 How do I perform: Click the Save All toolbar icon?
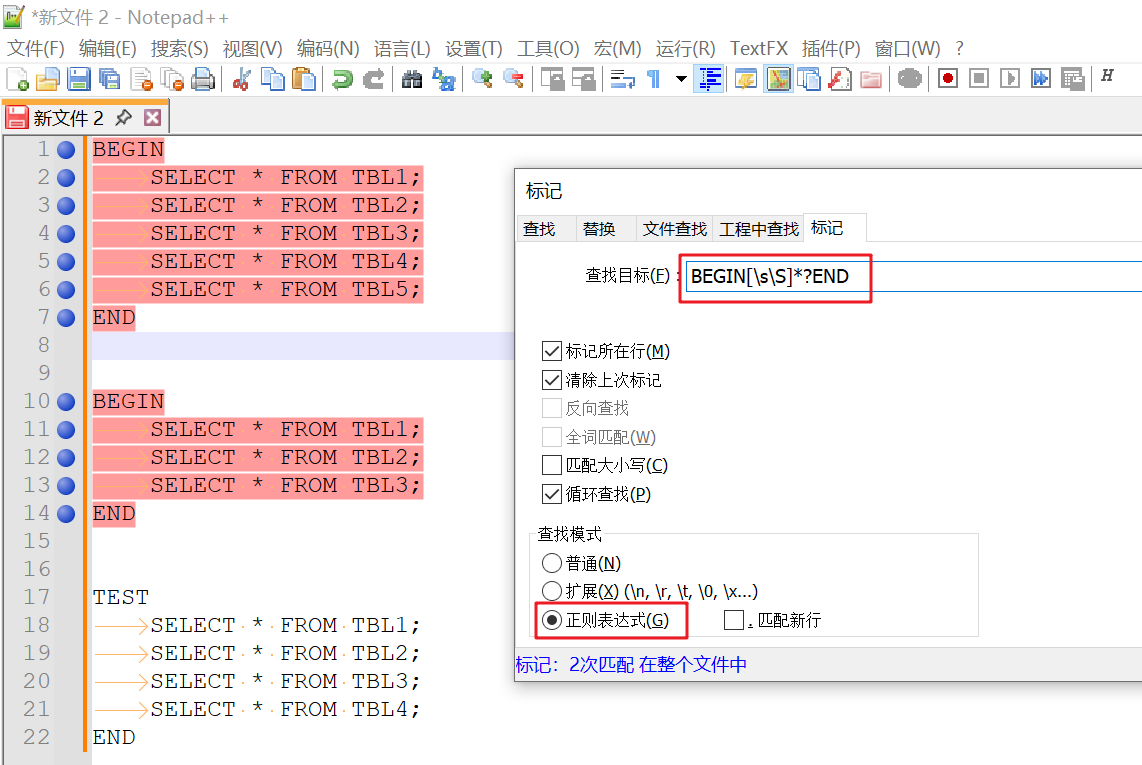110,79
